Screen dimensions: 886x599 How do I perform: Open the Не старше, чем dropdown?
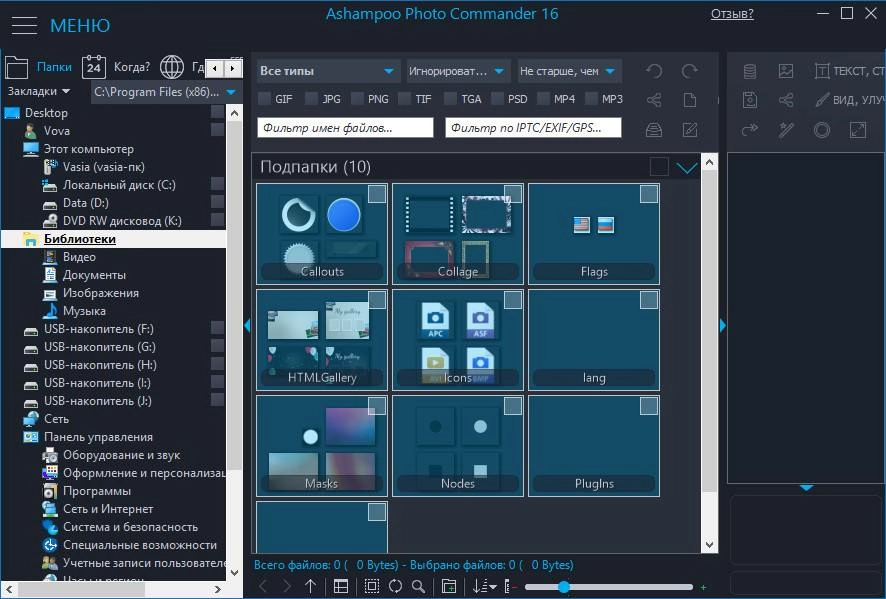pyautogui.click(x=570, y=71)
